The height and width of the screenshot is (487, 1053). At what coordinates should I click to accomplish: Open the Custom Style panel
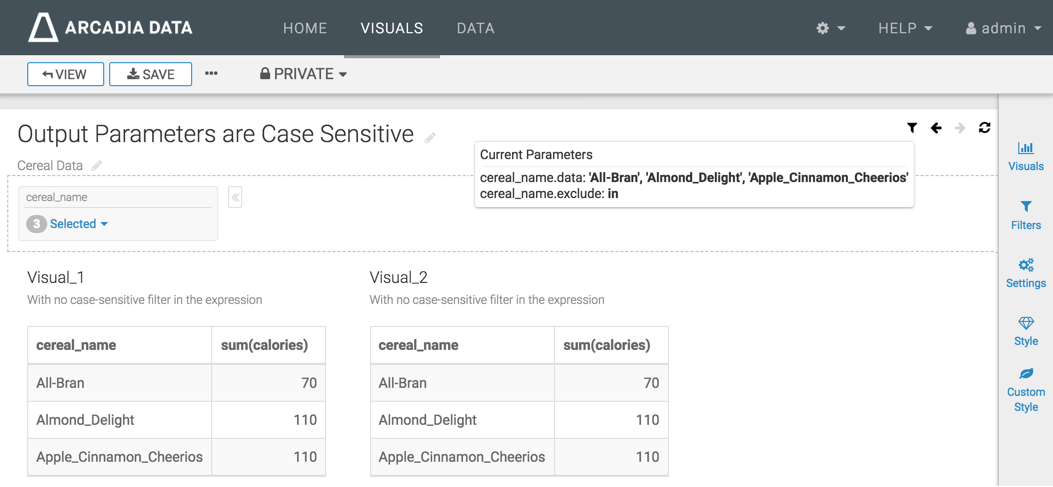(x=1025, y=389)
